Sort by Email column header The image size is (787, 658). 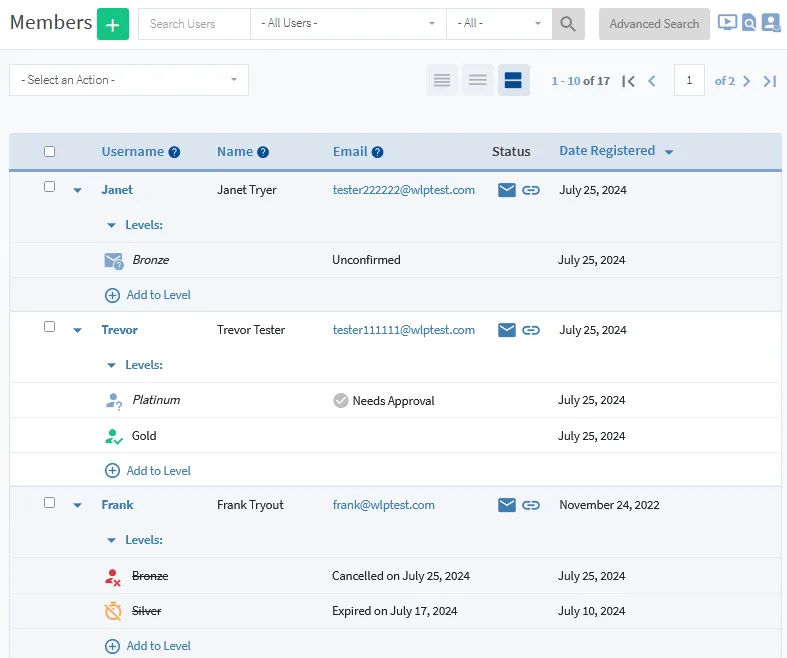[x=350, y=152]
